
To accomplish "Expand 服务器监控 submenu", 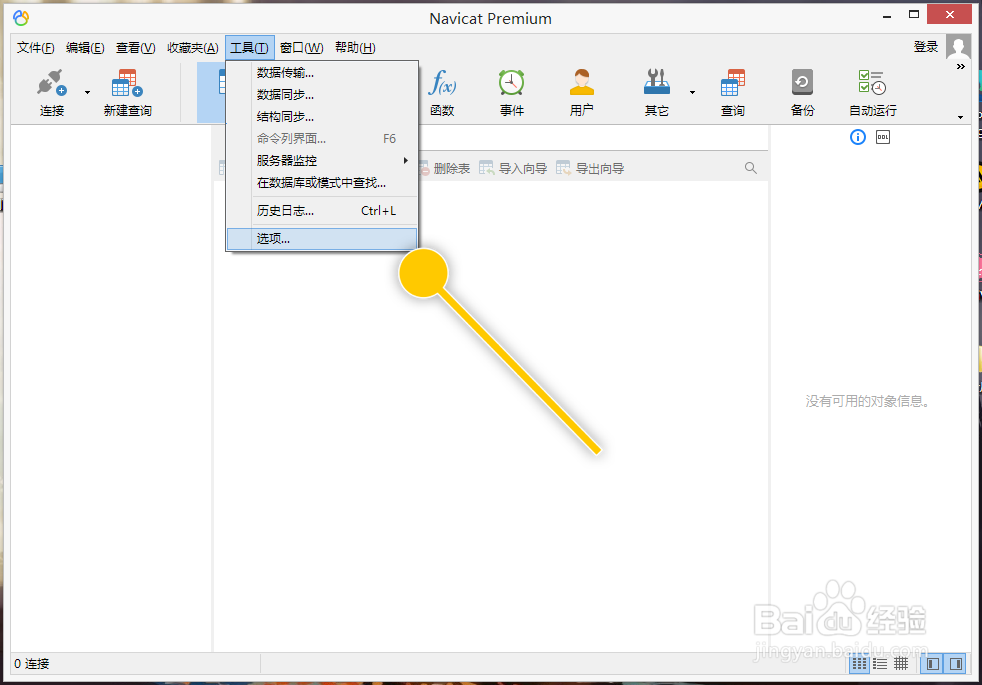I will 322,160.
